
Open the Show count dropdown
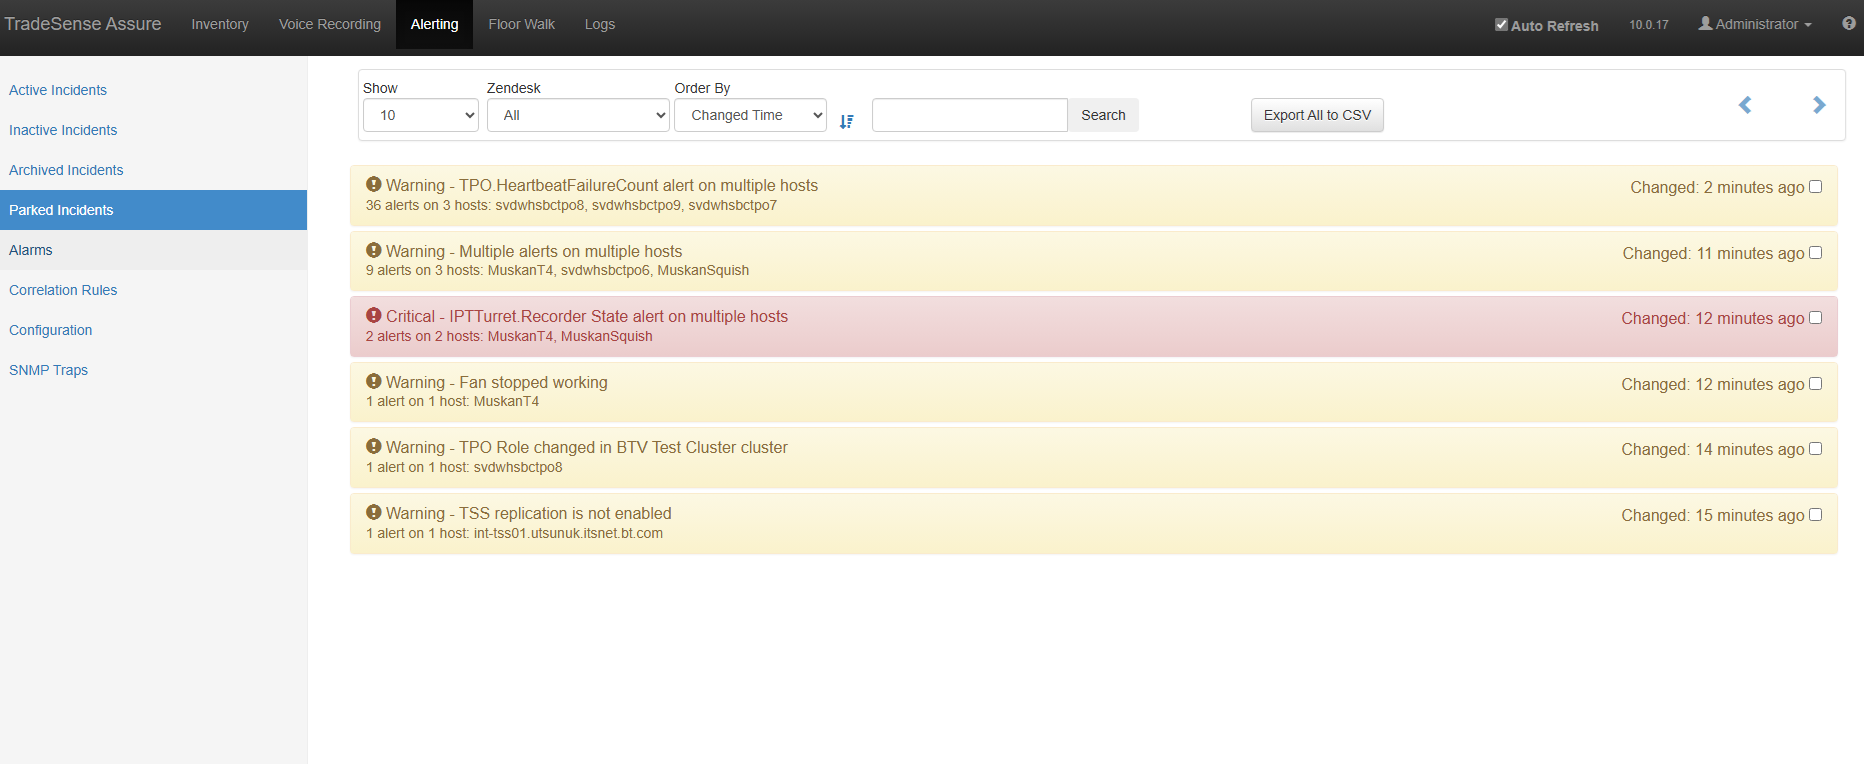tap(421, 115)
